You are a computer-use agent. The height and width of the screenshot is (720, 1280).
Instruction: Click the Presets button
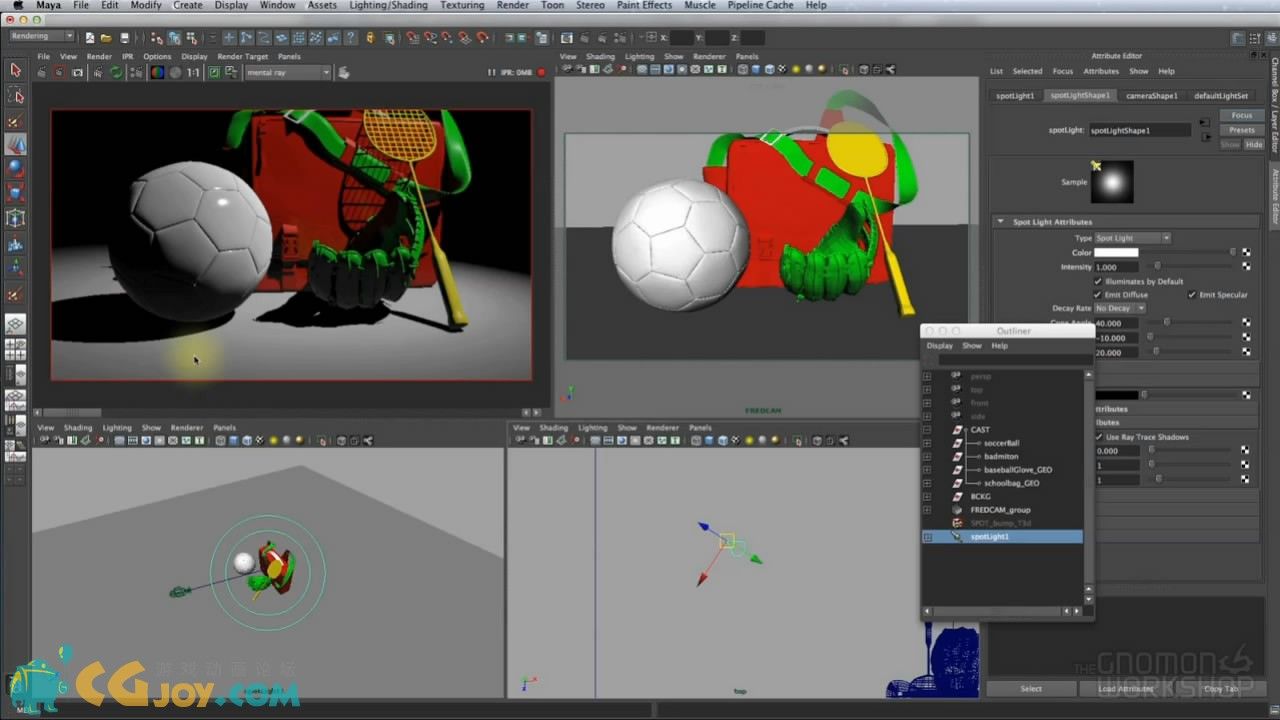(x=1241, y=130)
